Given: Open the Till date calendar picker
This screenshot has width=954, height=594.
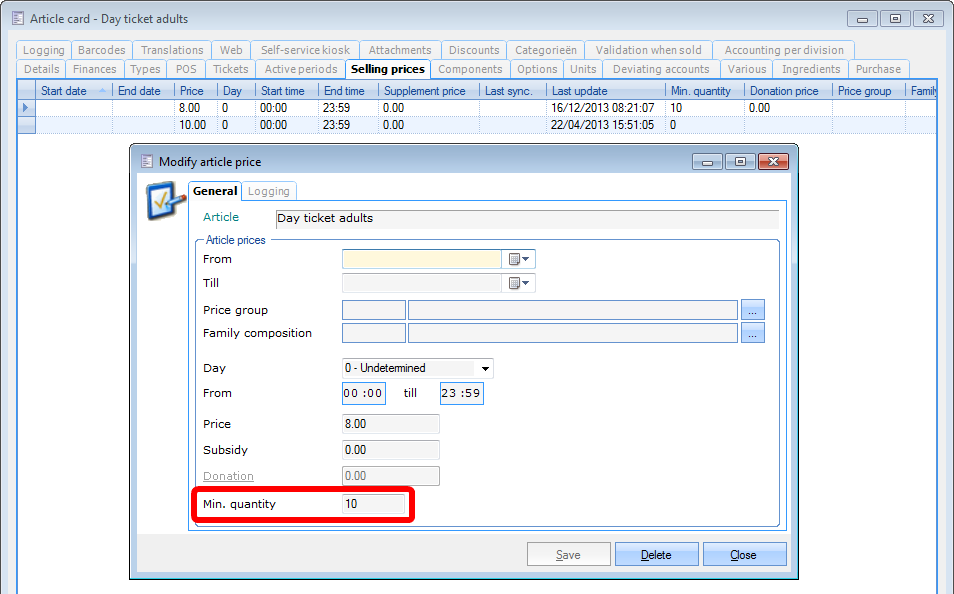Looking at the screenshot, I should click(519, 283).
